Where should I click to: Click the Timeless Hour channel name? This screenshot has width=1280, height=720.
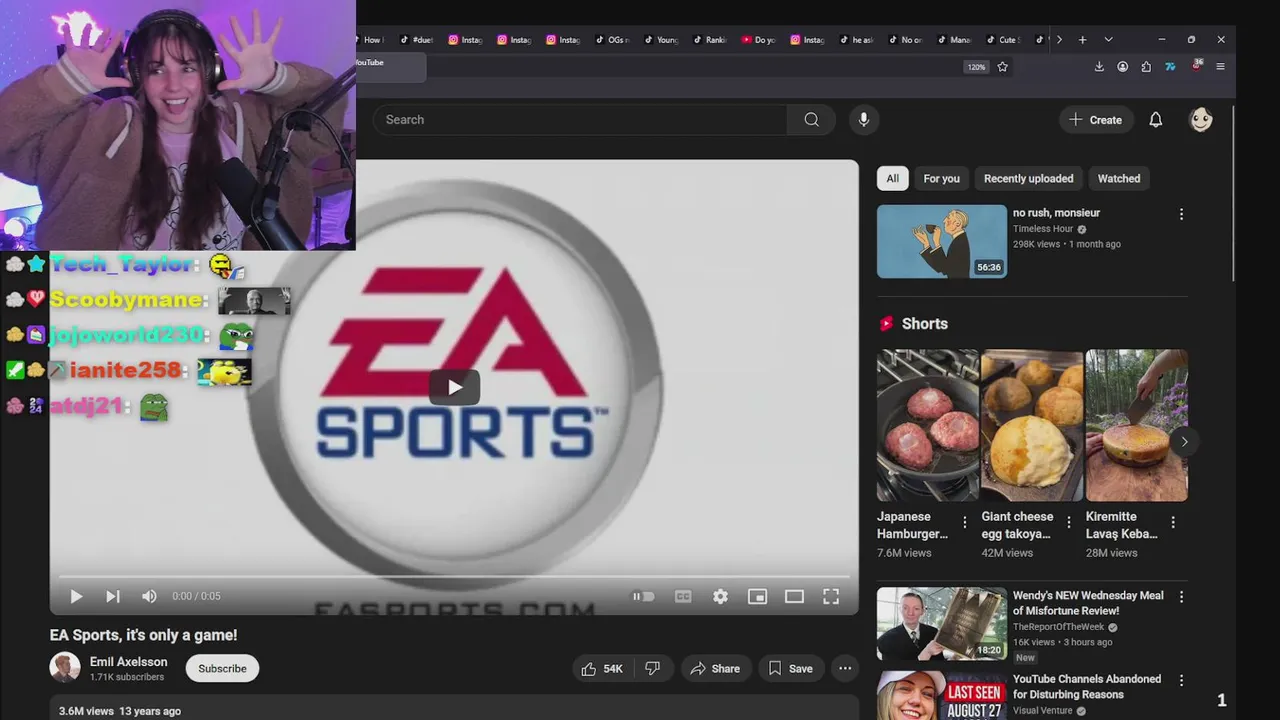[x=1043, y=229]
